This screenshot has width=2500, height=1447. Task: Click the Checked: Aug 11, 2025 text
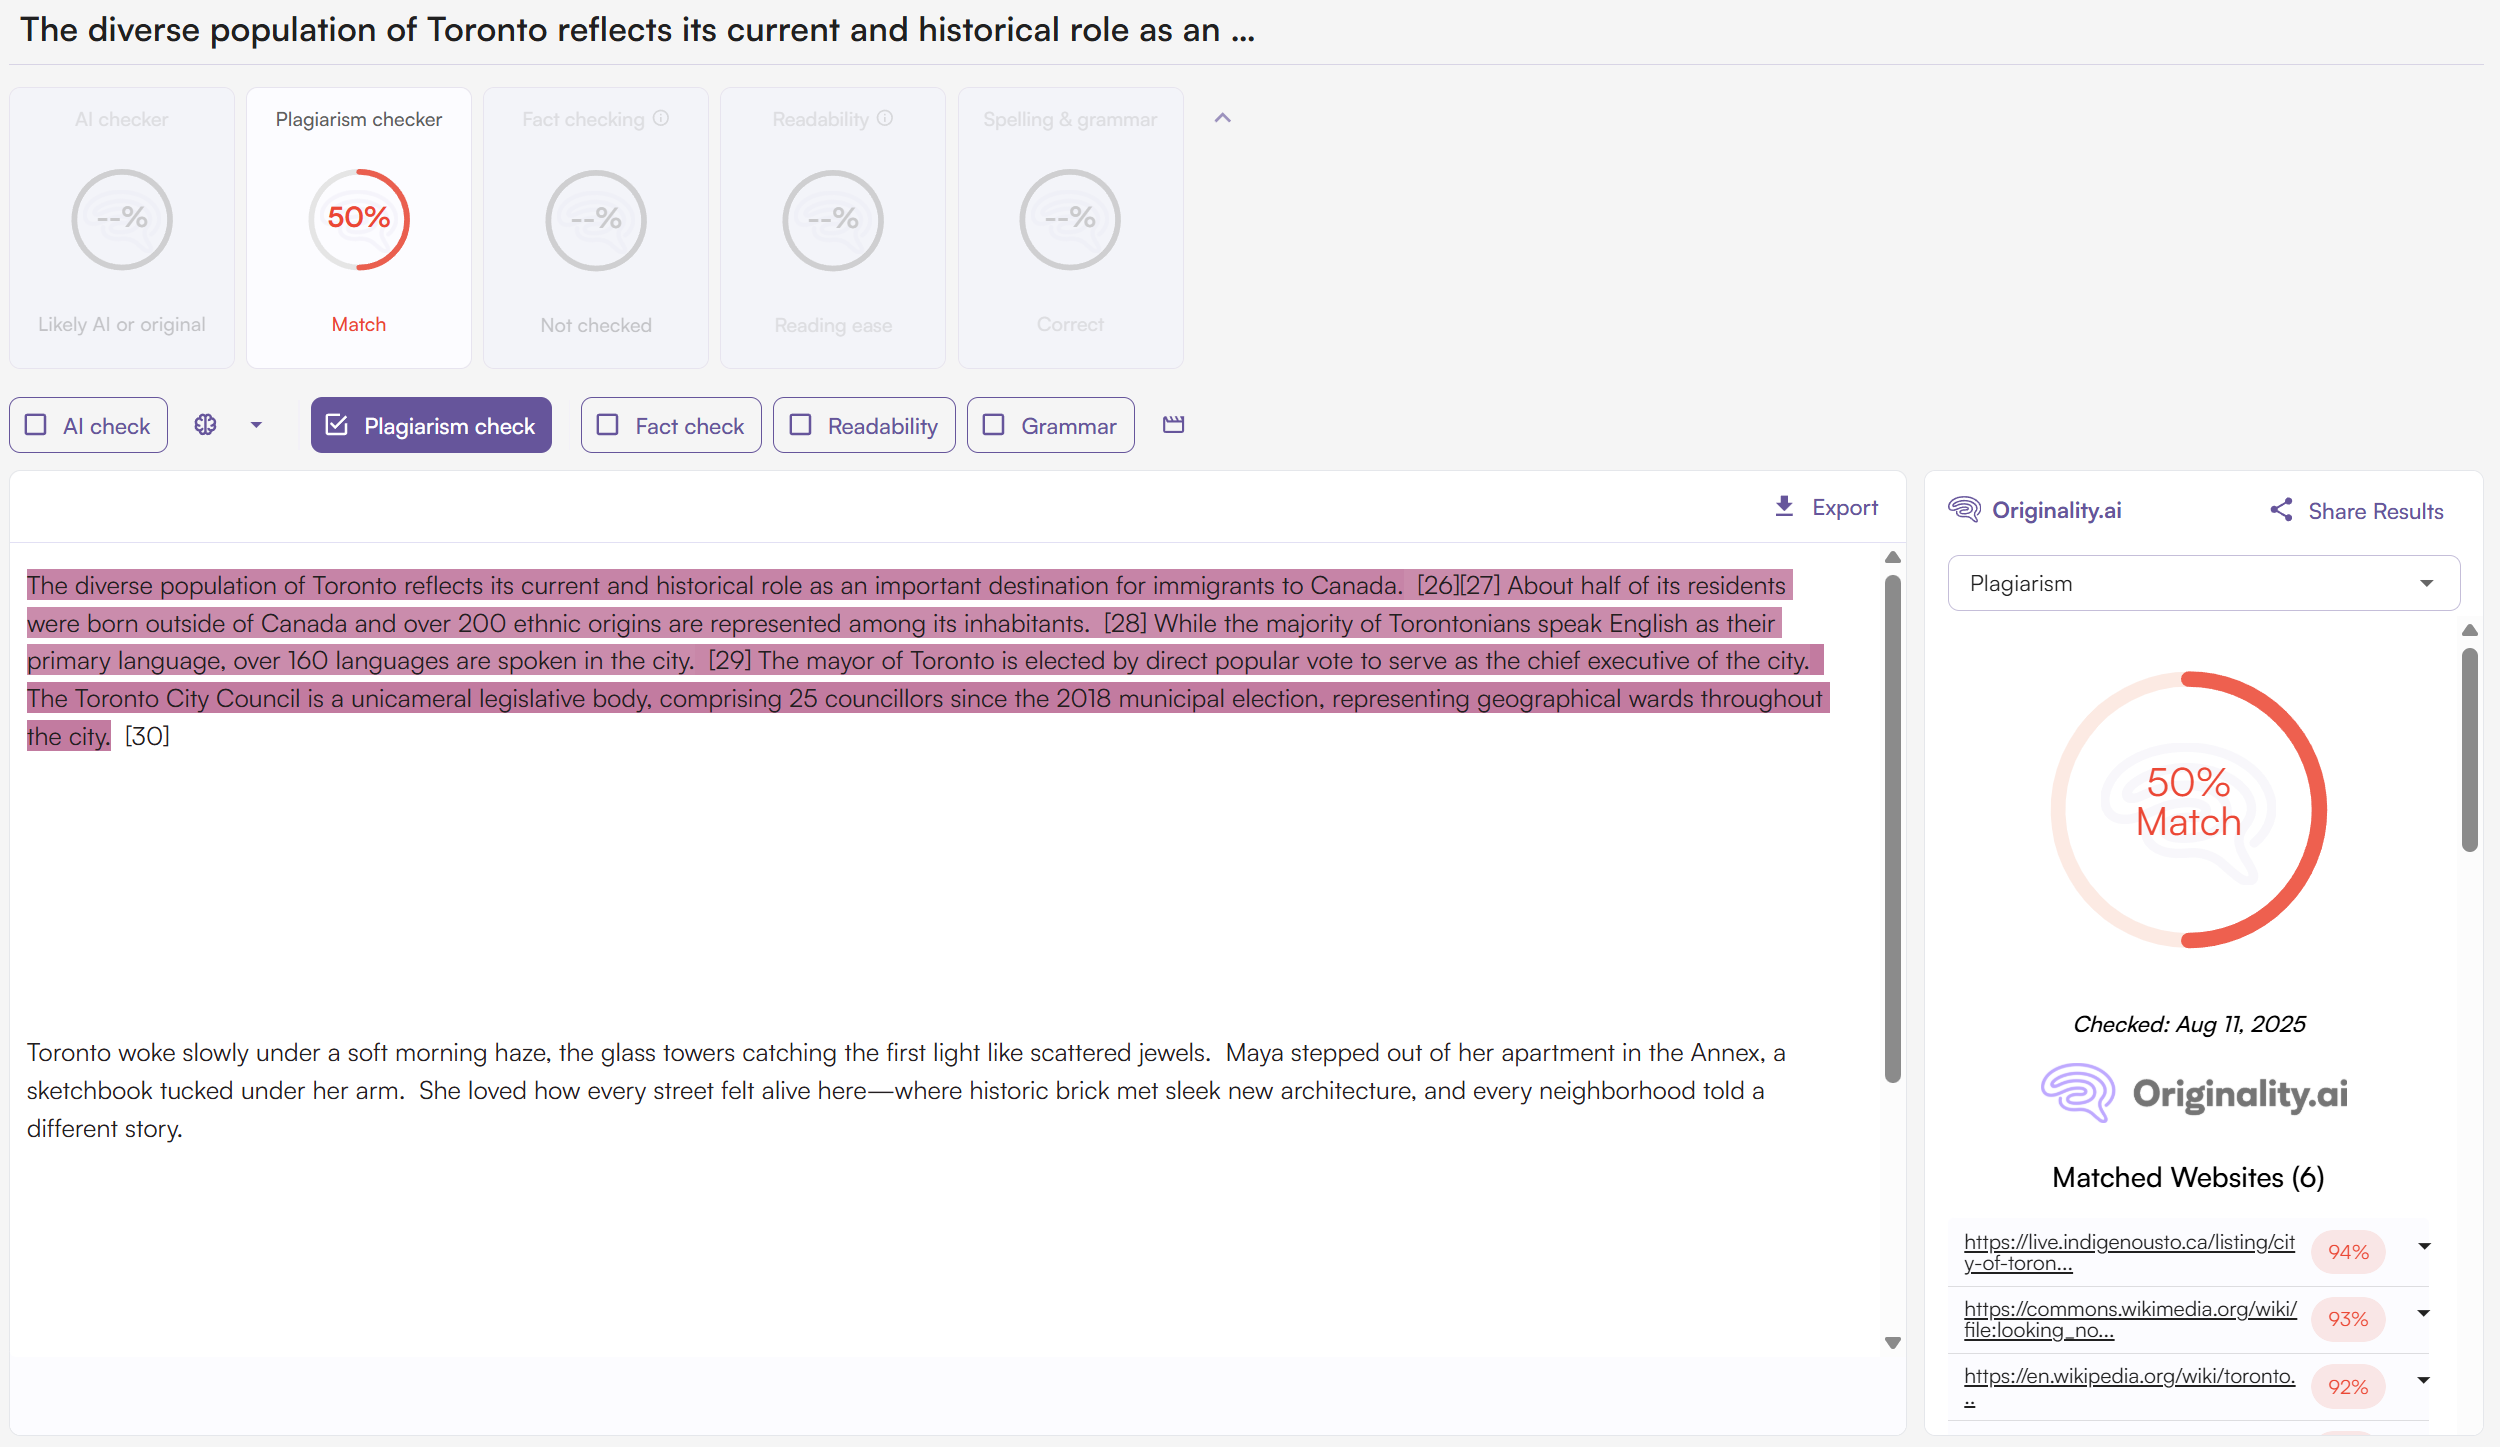2189,1024
